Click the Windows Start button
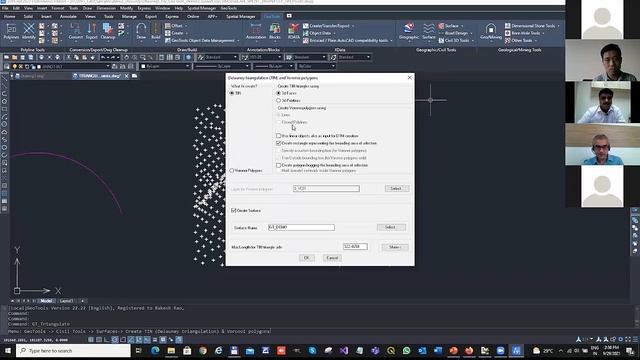The height and width of the screenshot is (360, 640). click(7, 351)
